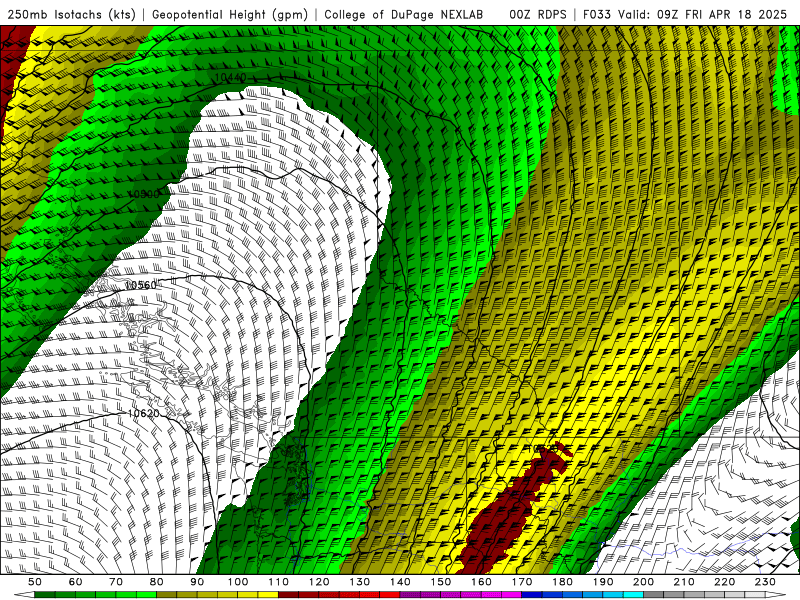Viewport: 800px width, 600px height.
Task: Click the 170 label on the color scale
Action: (522, 582)
